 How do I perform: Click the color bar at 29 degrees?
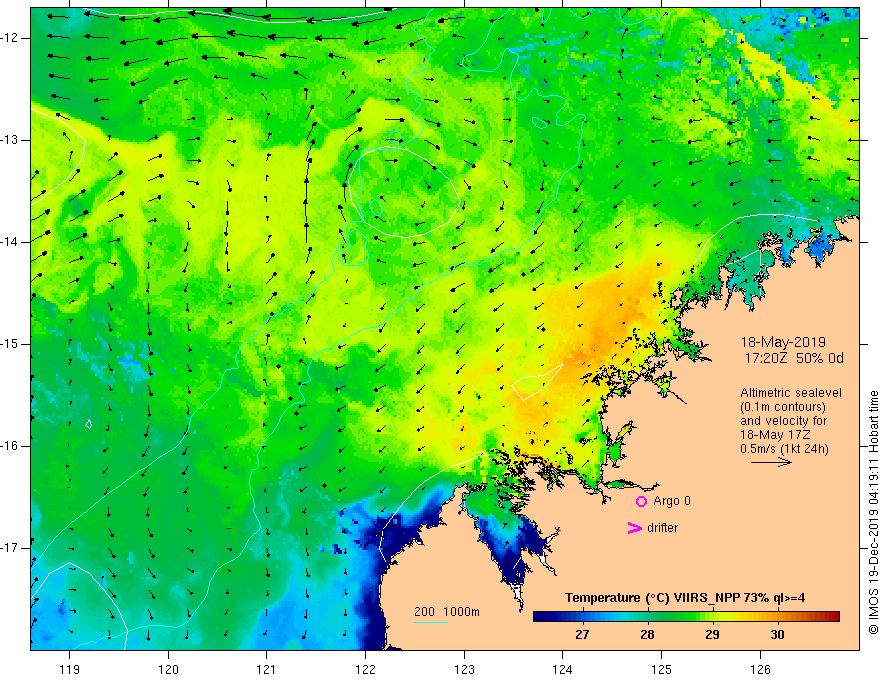[712, 617]
